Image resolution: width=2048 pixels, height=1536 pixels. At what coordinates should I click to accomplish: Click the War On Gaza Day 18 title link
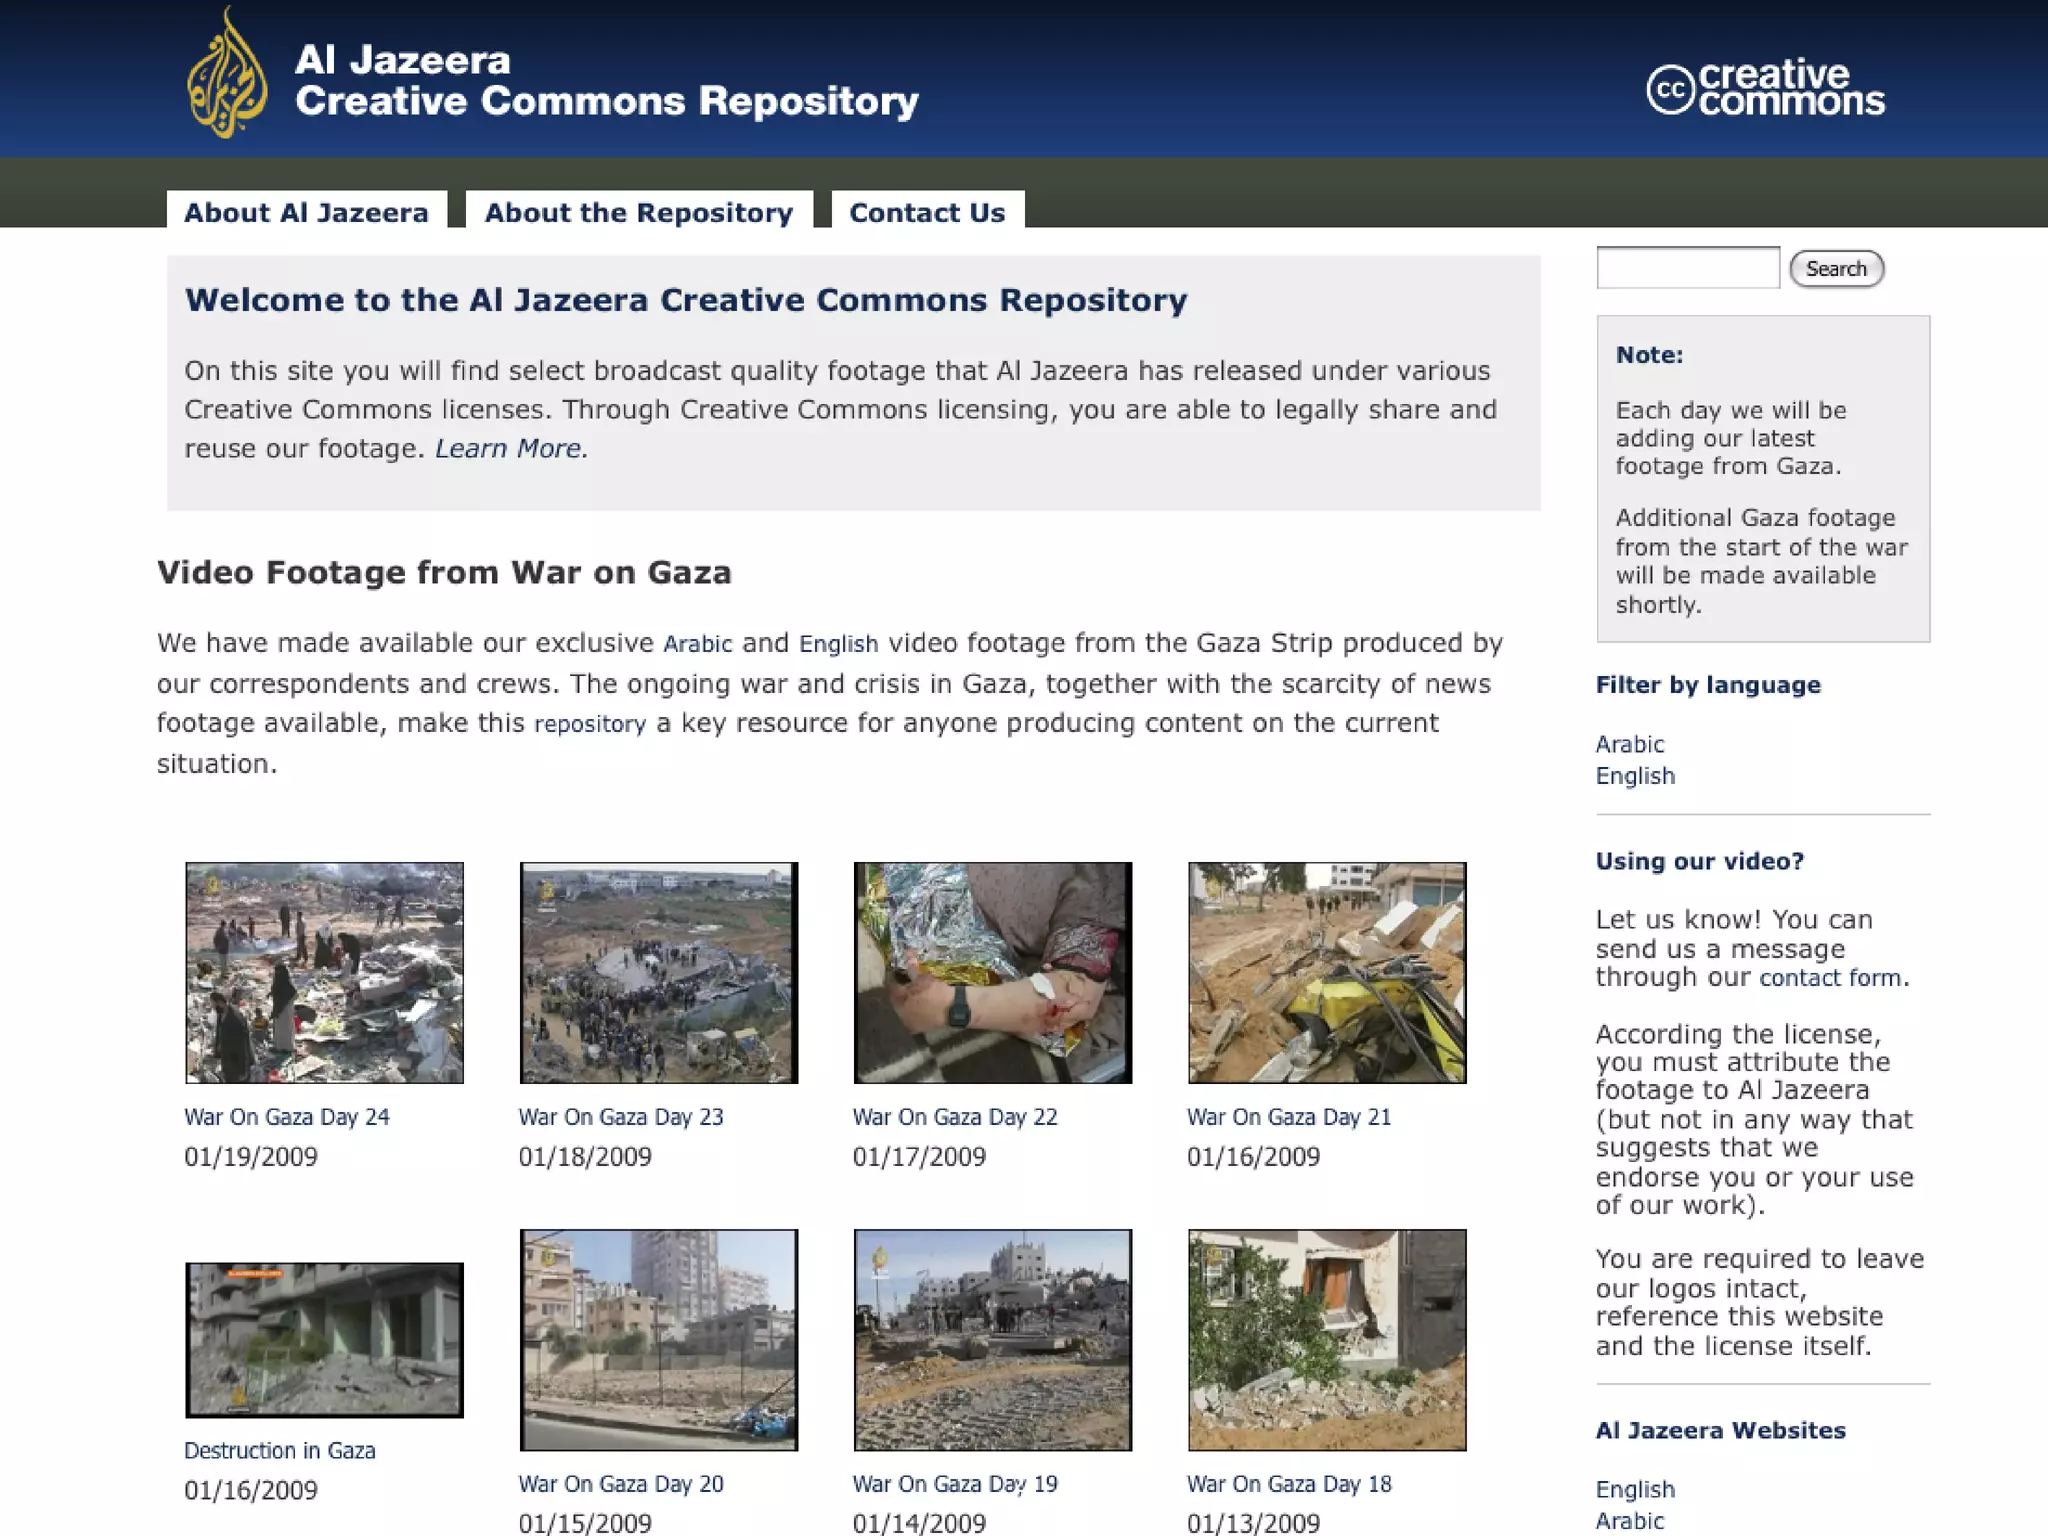pyautogui.click(x=1288, y=1484)
